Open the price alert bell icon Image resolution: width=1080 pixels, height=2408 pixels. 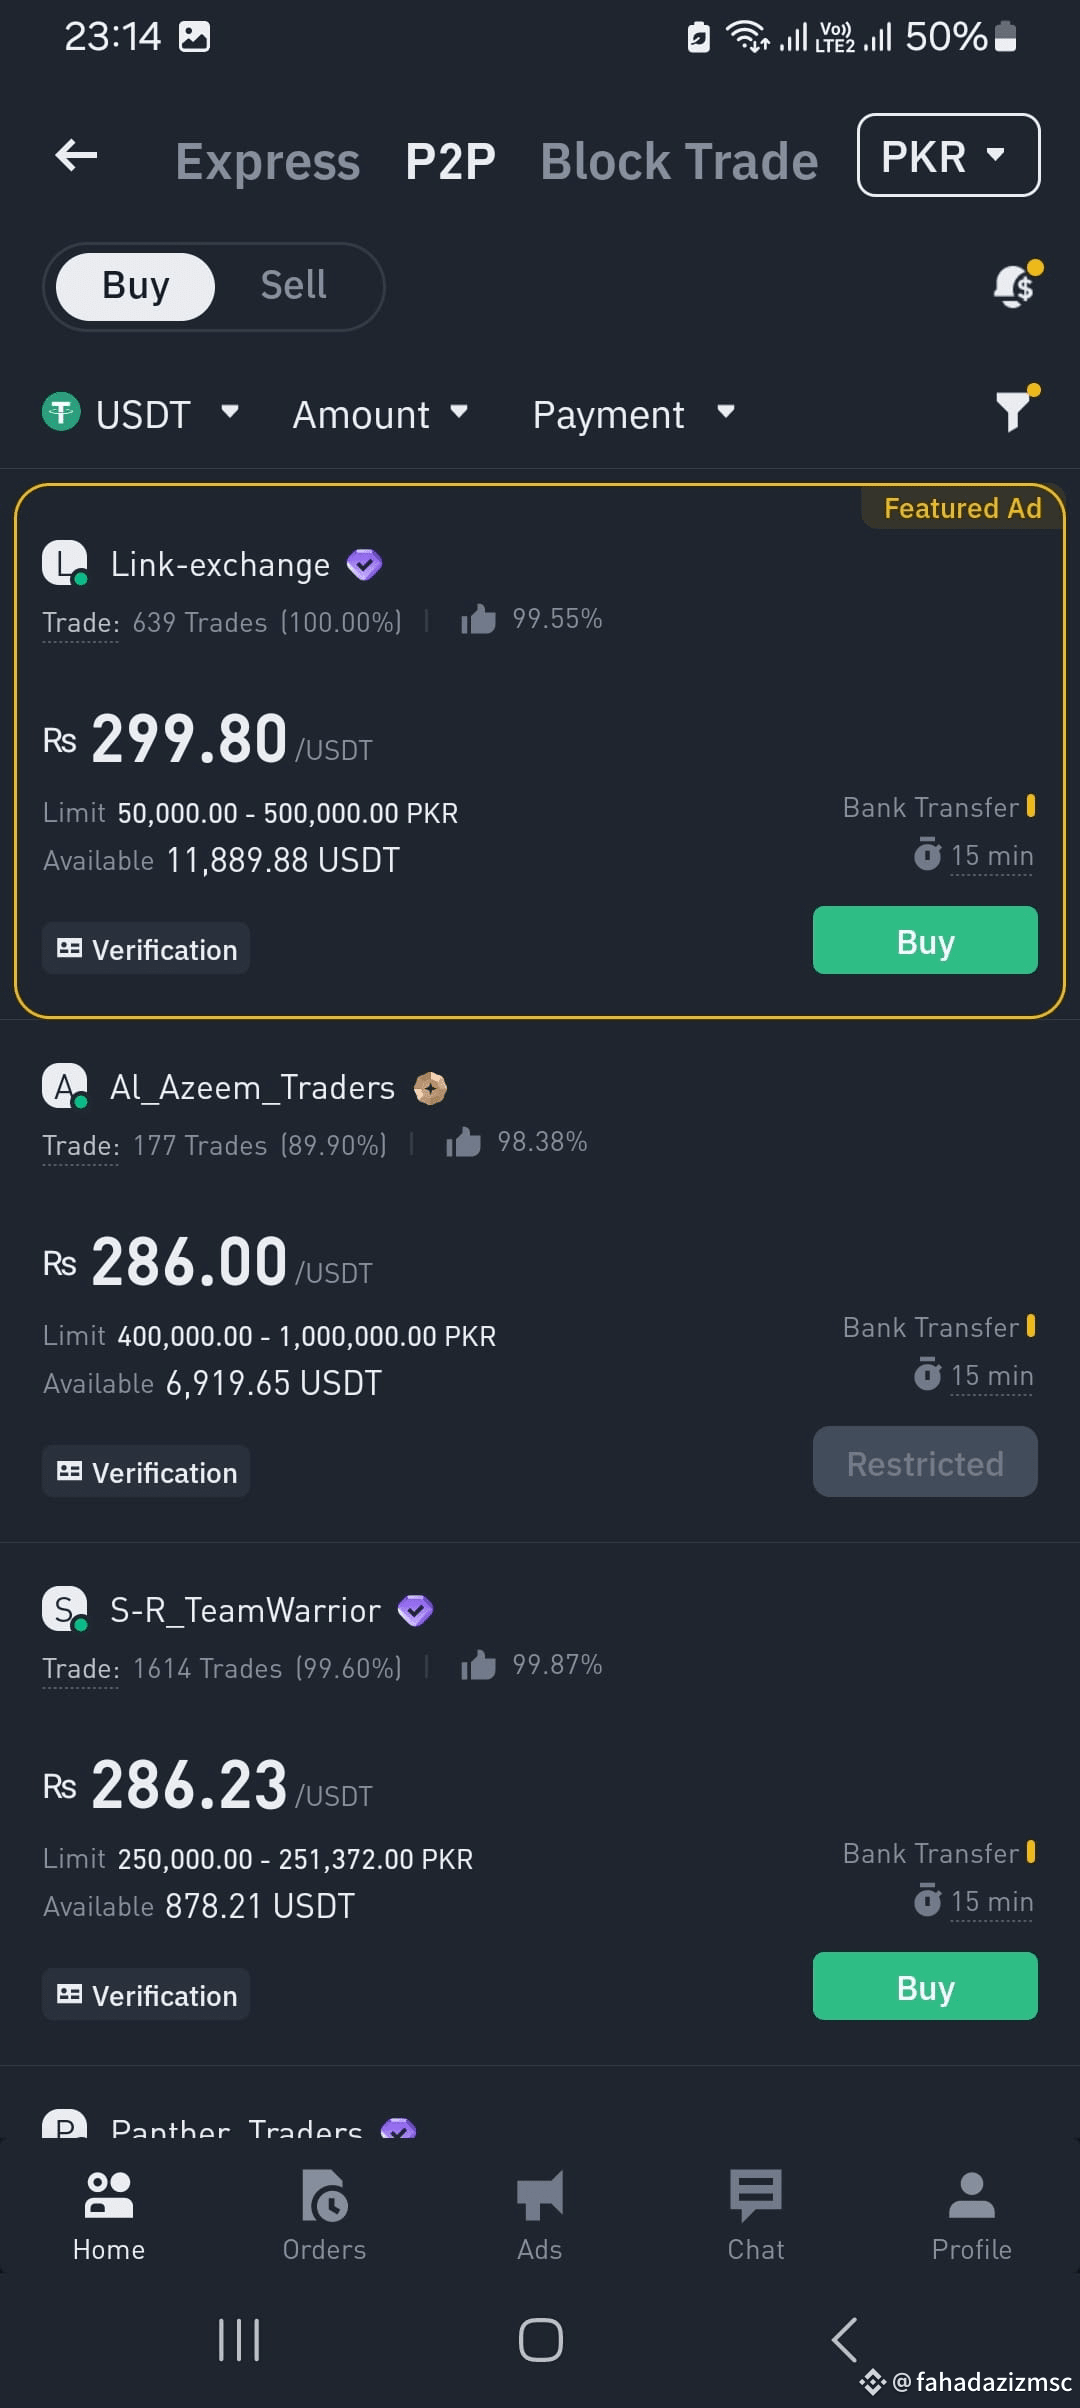point(1015,286)
